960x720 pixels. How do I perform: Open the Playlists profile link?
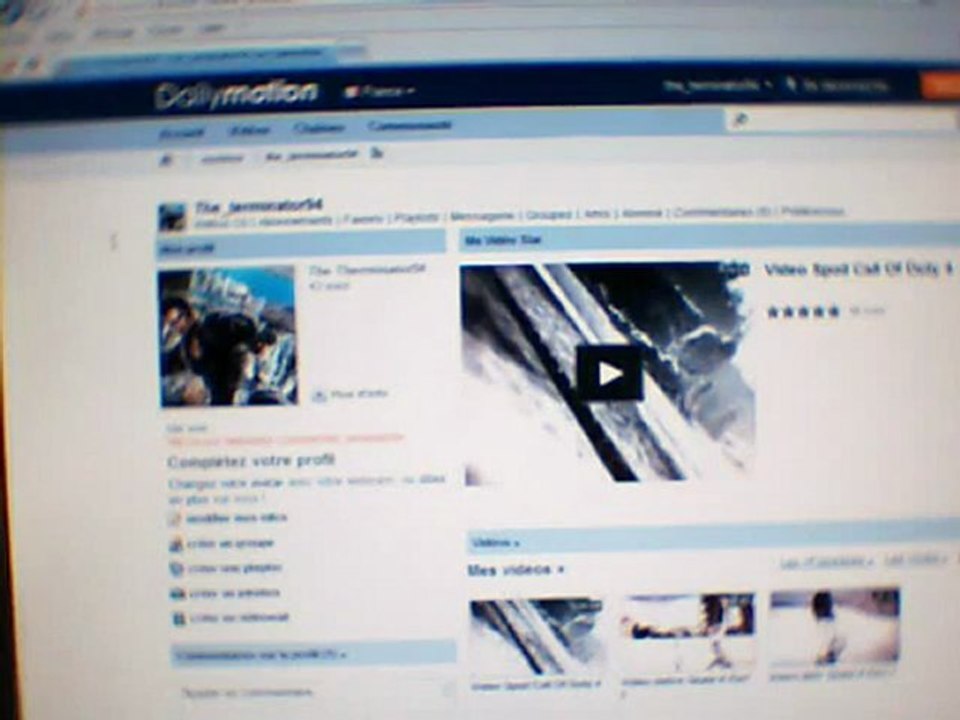tap(417, 217)
